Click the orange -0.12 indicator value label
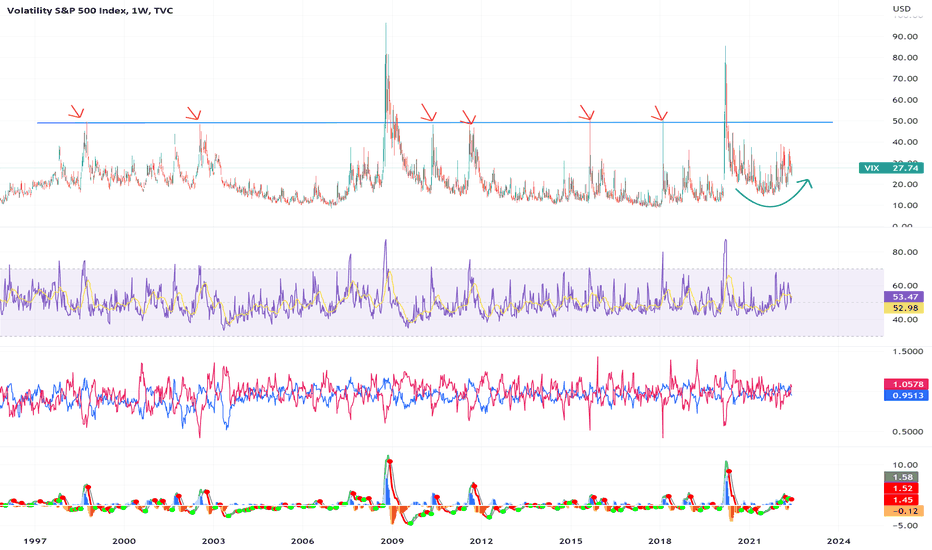The width and height of the screenshot is (932, 550). tap(903, 511)
